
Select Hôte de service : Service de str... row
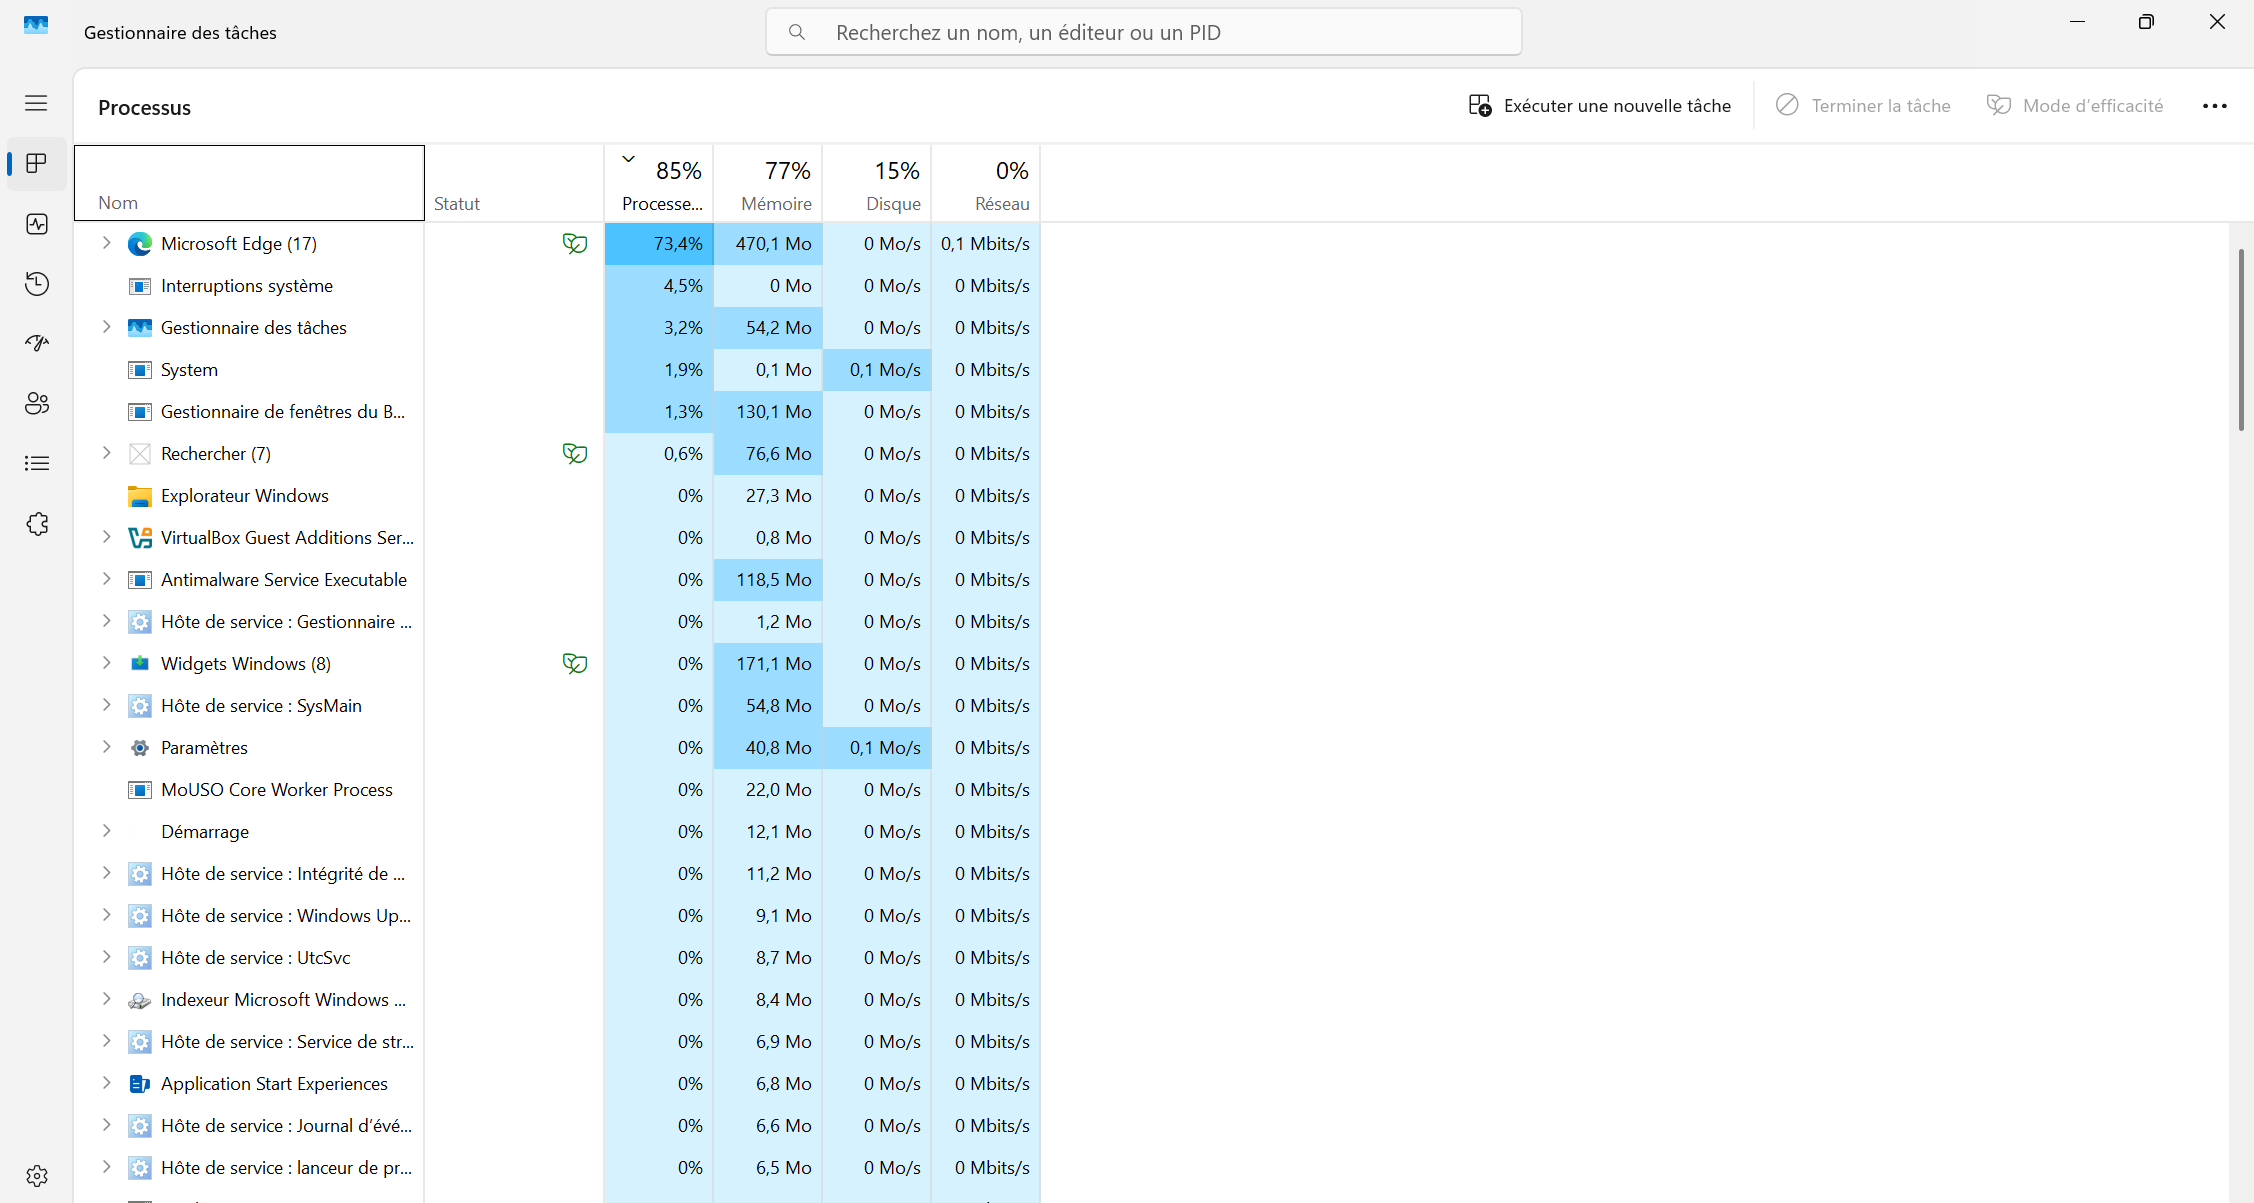pos(558,1042)
